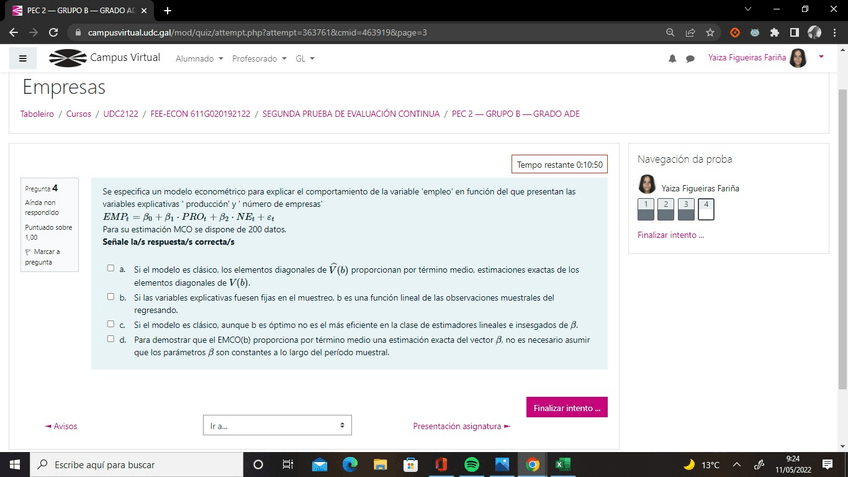Open Task View in the taskbar
The image size is (848, 477).
pyautogui.click(x=288, y=465)
